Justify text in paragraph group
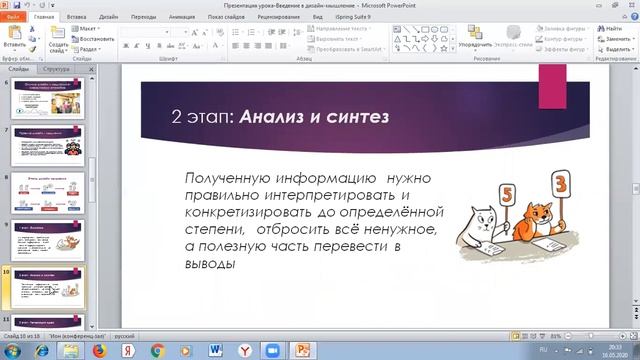 click(x=268, y=46)
